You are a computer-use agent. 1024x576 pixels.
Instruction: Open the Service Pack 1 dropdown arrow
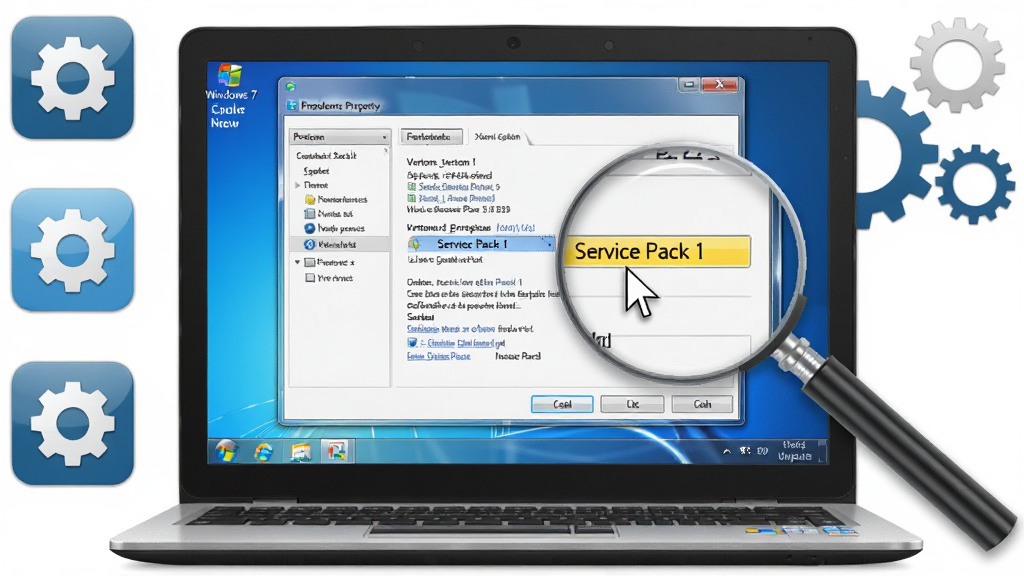tap(549, 244)
